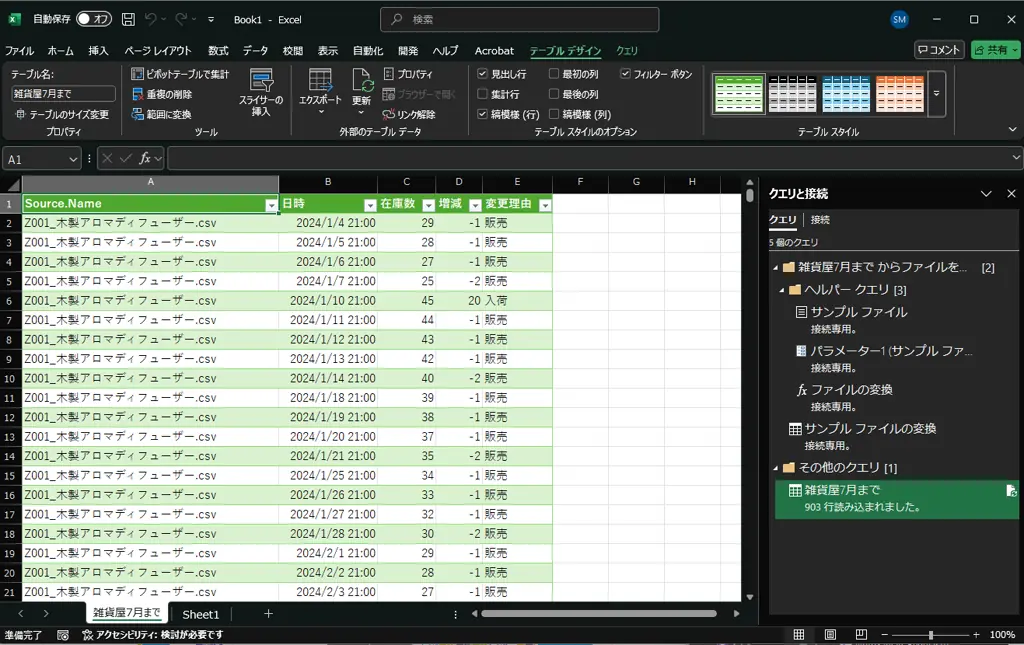Open 日時 column filter dropdown

(x=370, y=205)
